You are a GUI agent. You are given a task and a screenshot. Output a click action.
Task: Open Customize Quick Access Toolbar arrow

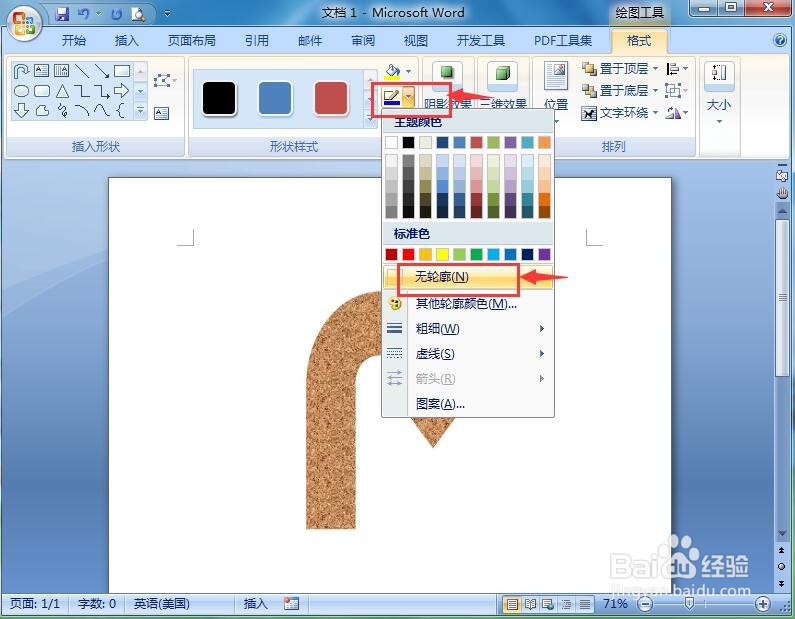pos(167,14)
